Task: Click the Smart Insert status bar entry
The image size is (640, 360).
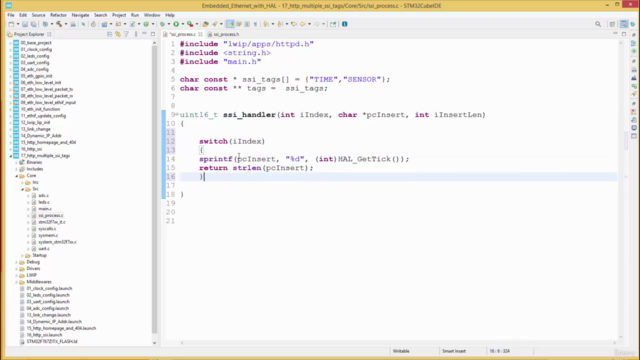Action: (x=453, y=351)
